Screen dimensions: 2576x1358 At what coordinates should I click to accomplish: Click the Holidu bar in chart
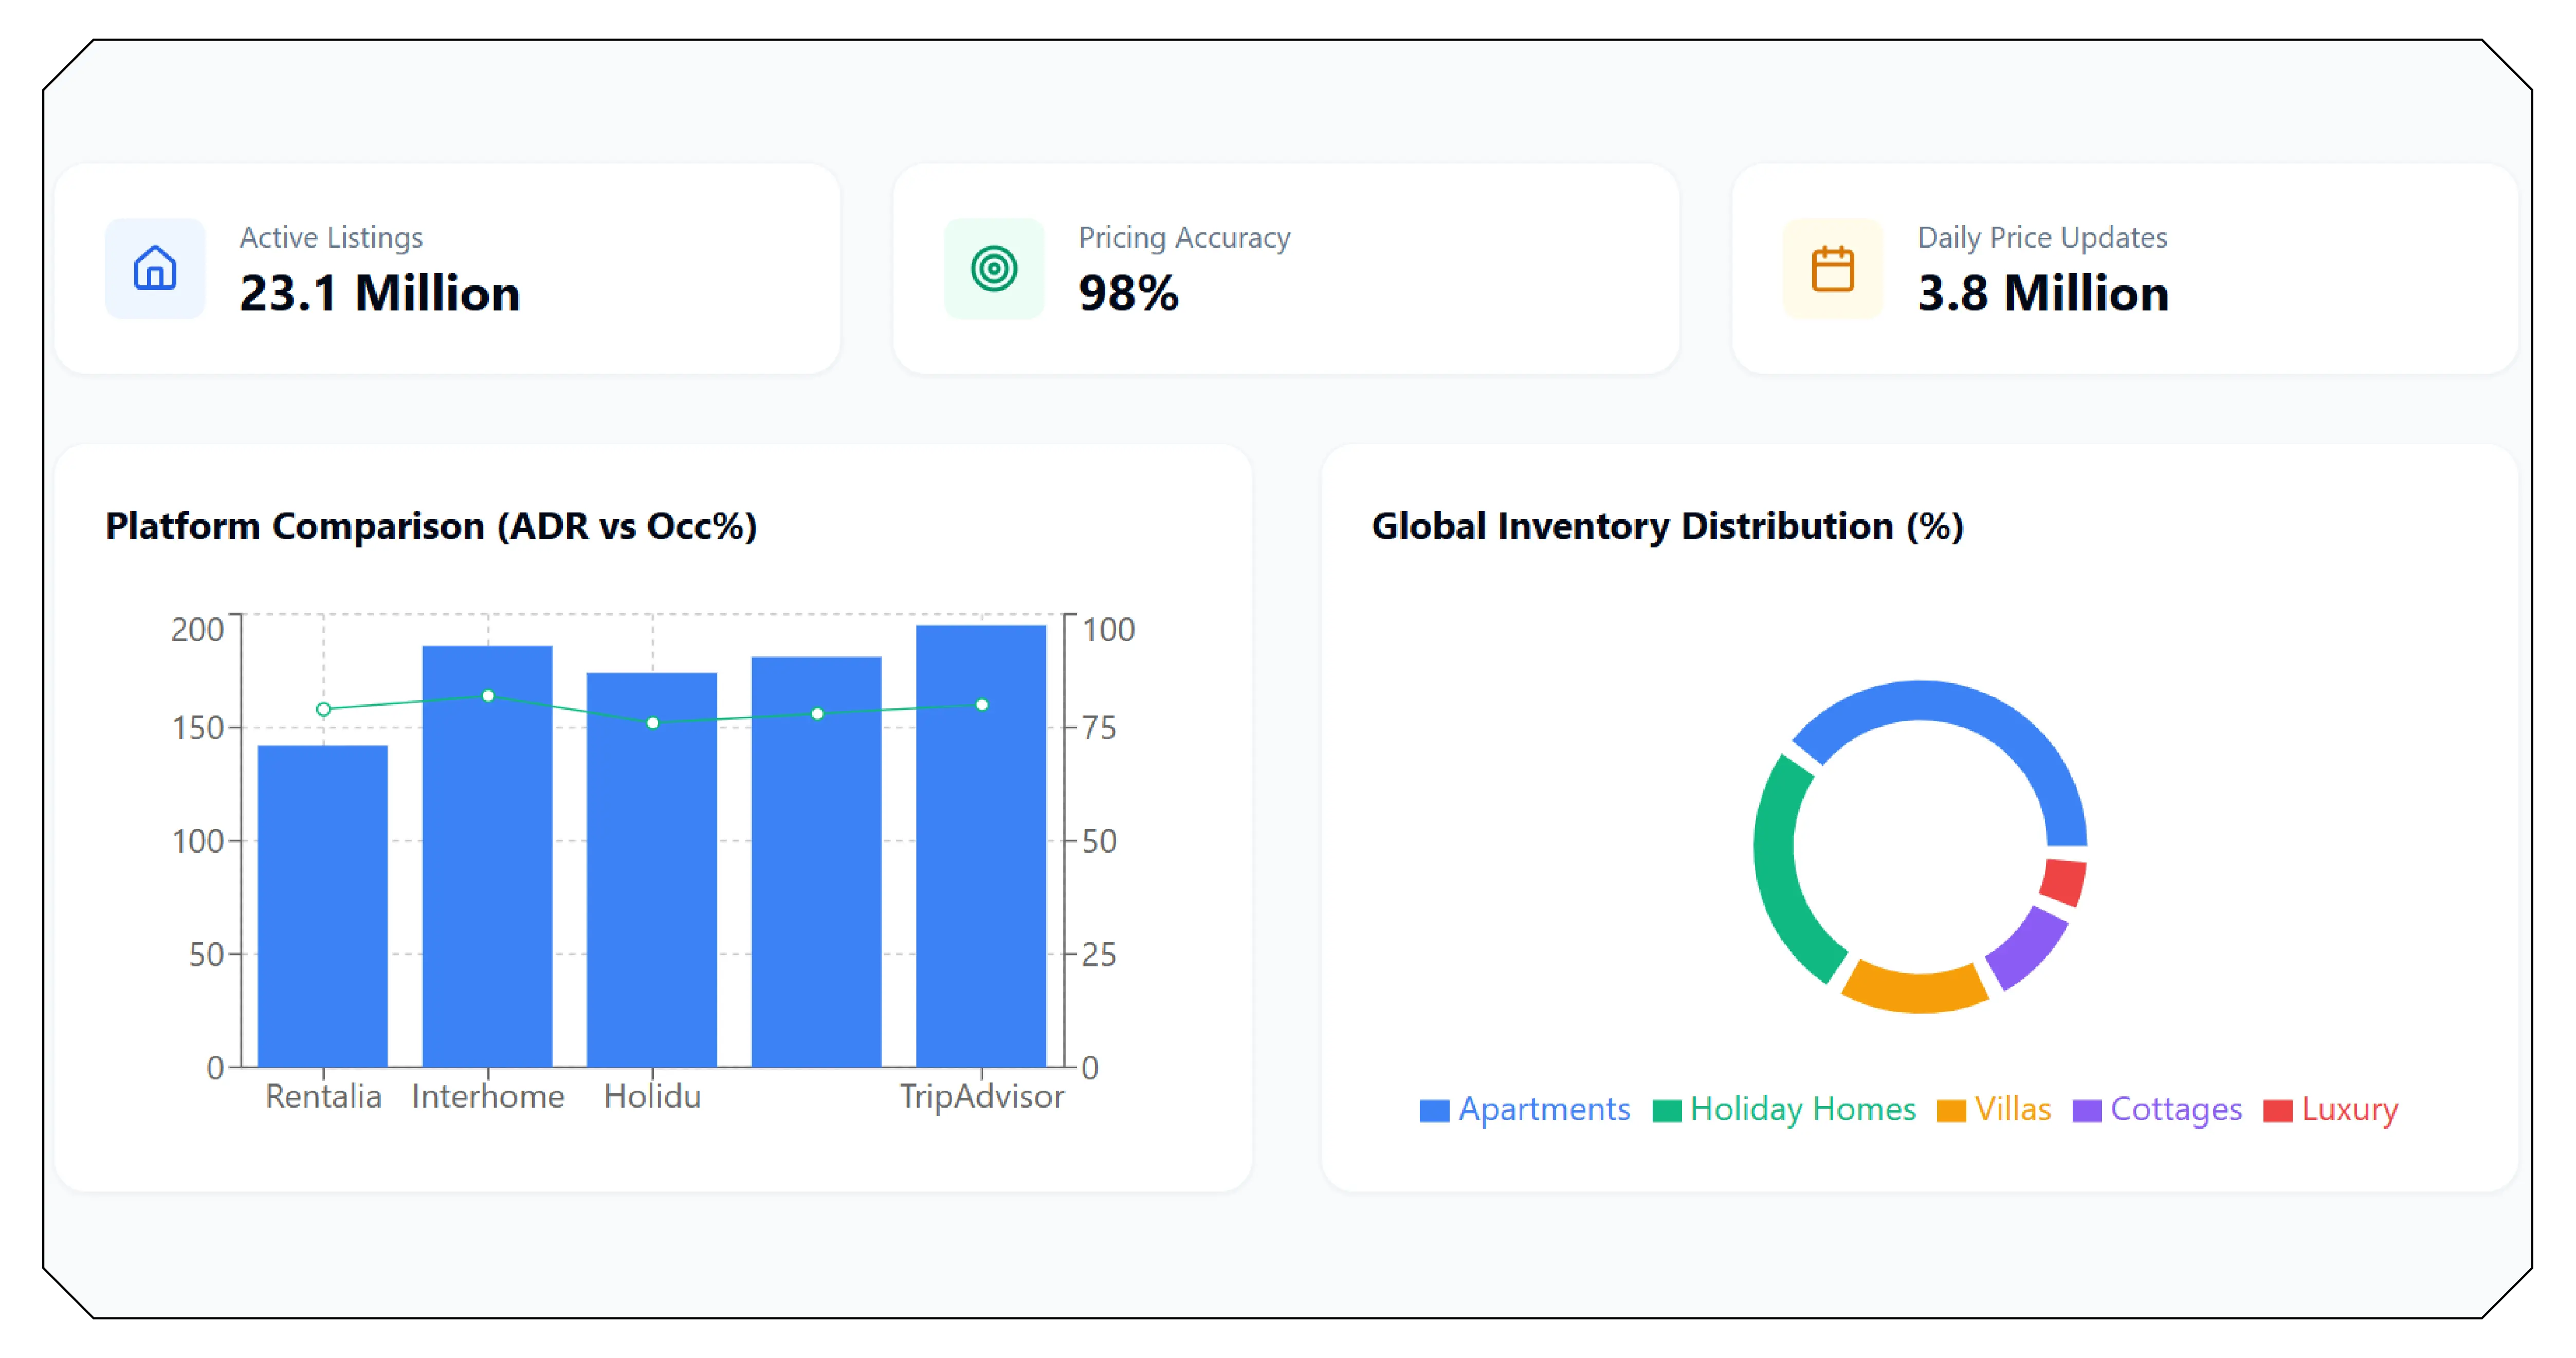[x=652, y=870]
